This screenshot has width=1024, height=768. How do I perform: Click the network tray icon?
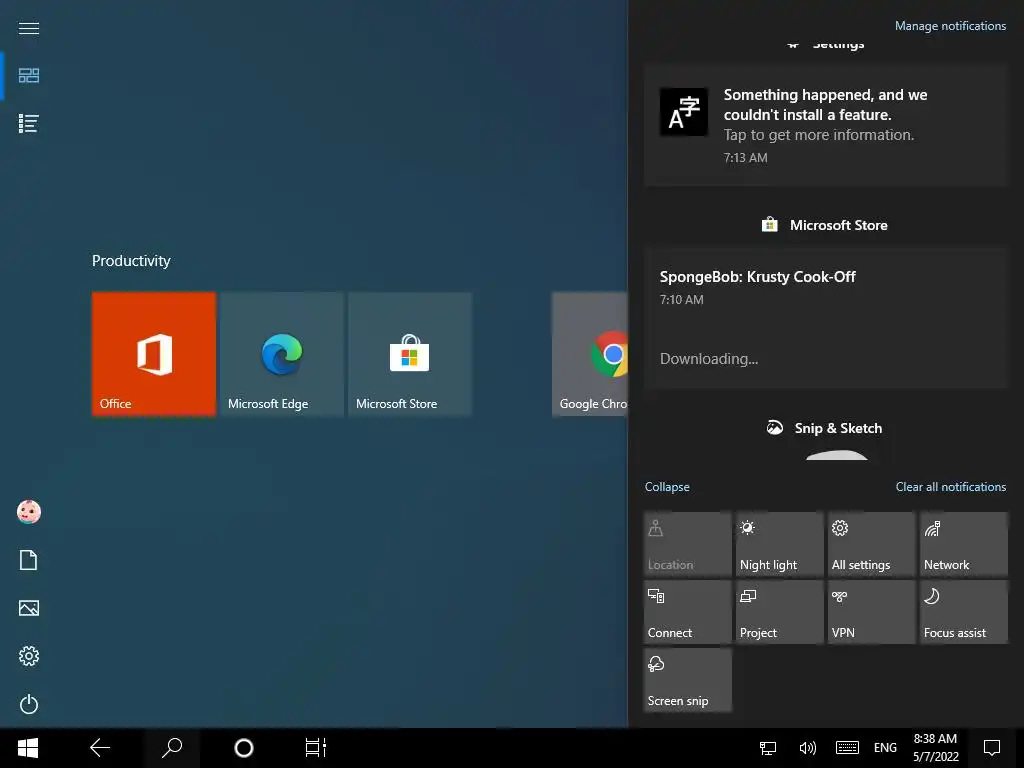tap(768, 748)
